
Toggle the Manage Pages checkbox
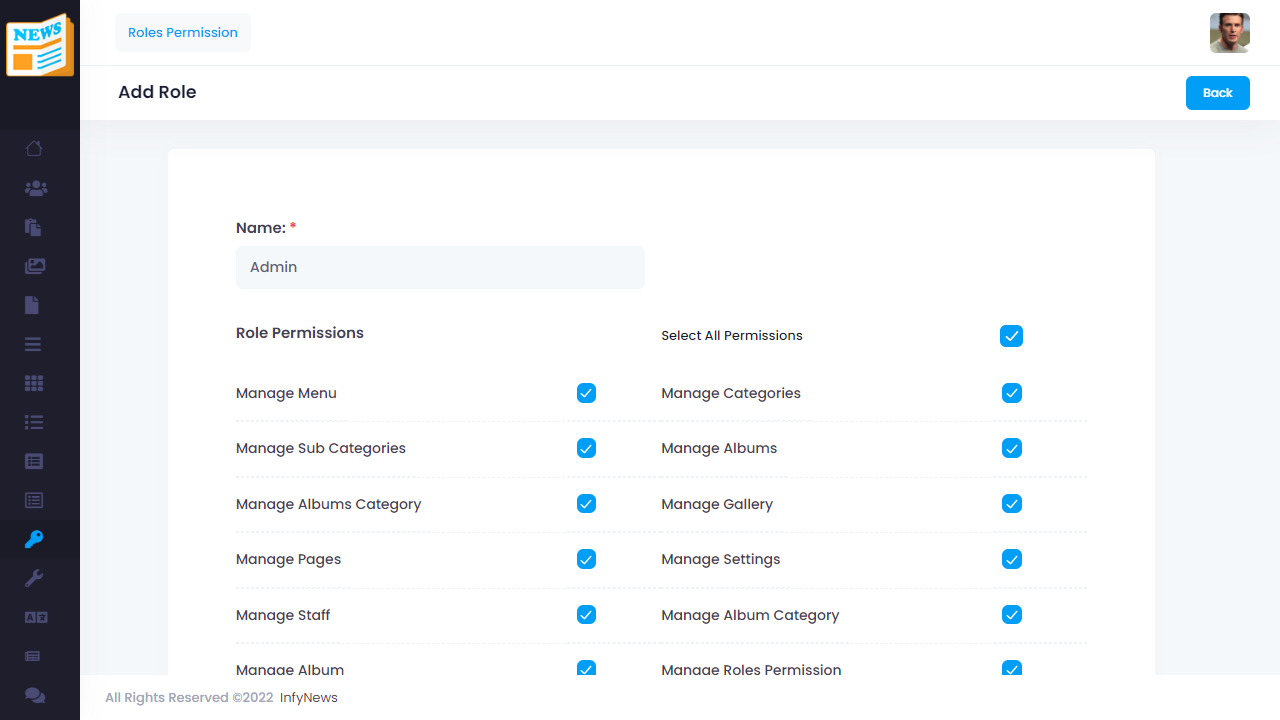coord(586,559)
